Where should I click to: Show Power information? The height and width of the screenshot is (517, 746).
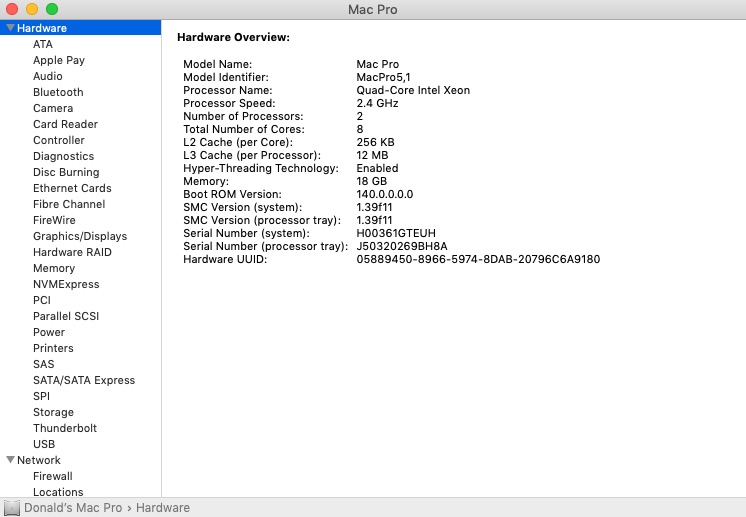tap(49, 332)
